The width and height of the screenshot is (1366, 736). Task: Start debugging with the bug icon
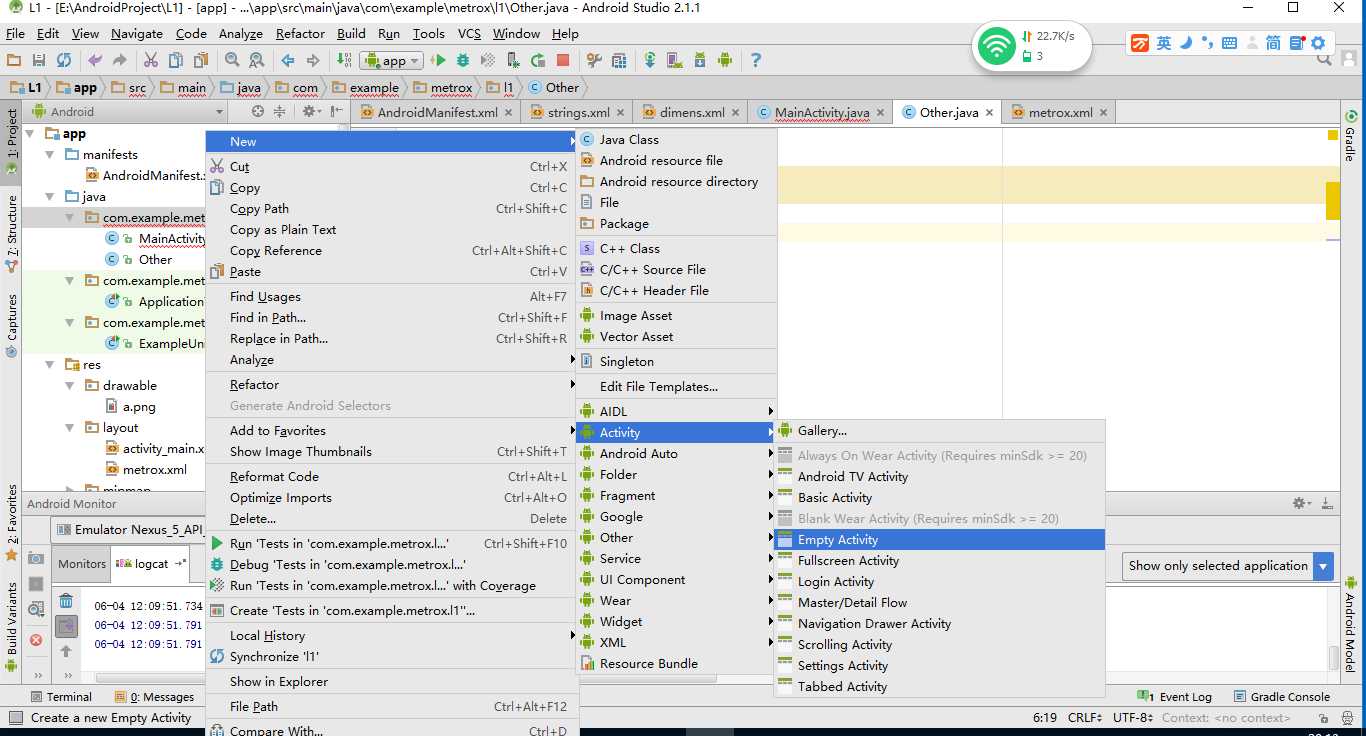(x=461, y=60)
